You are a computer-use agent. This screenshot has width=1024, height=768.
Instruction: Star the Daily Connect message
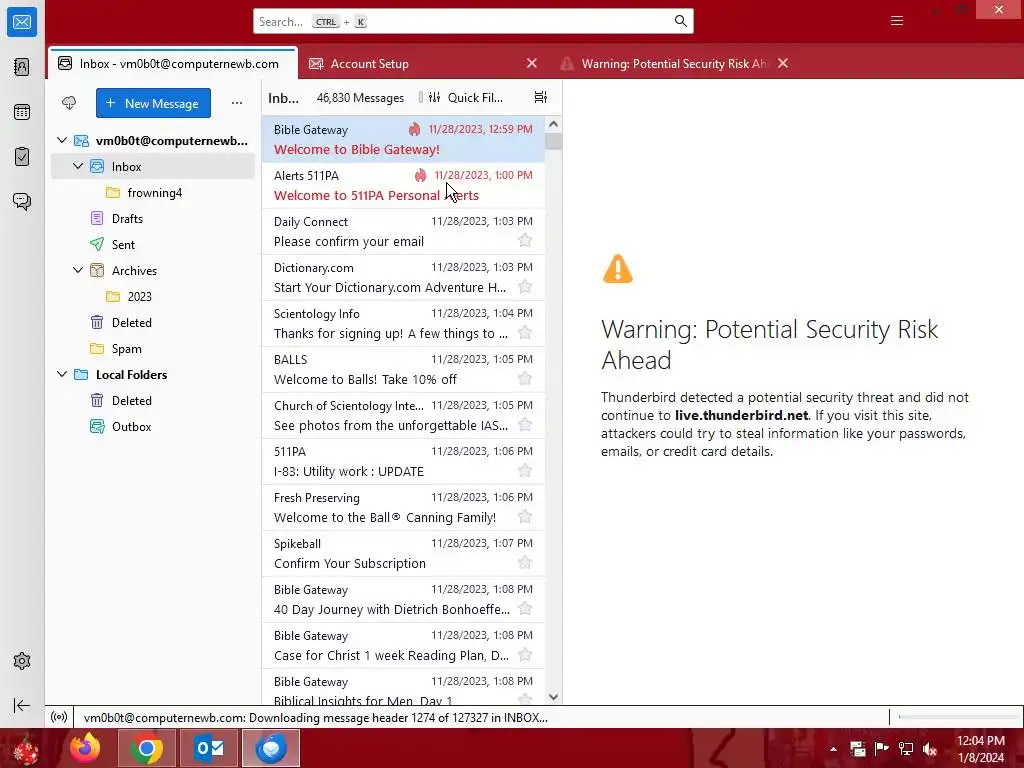click(524, 241)
